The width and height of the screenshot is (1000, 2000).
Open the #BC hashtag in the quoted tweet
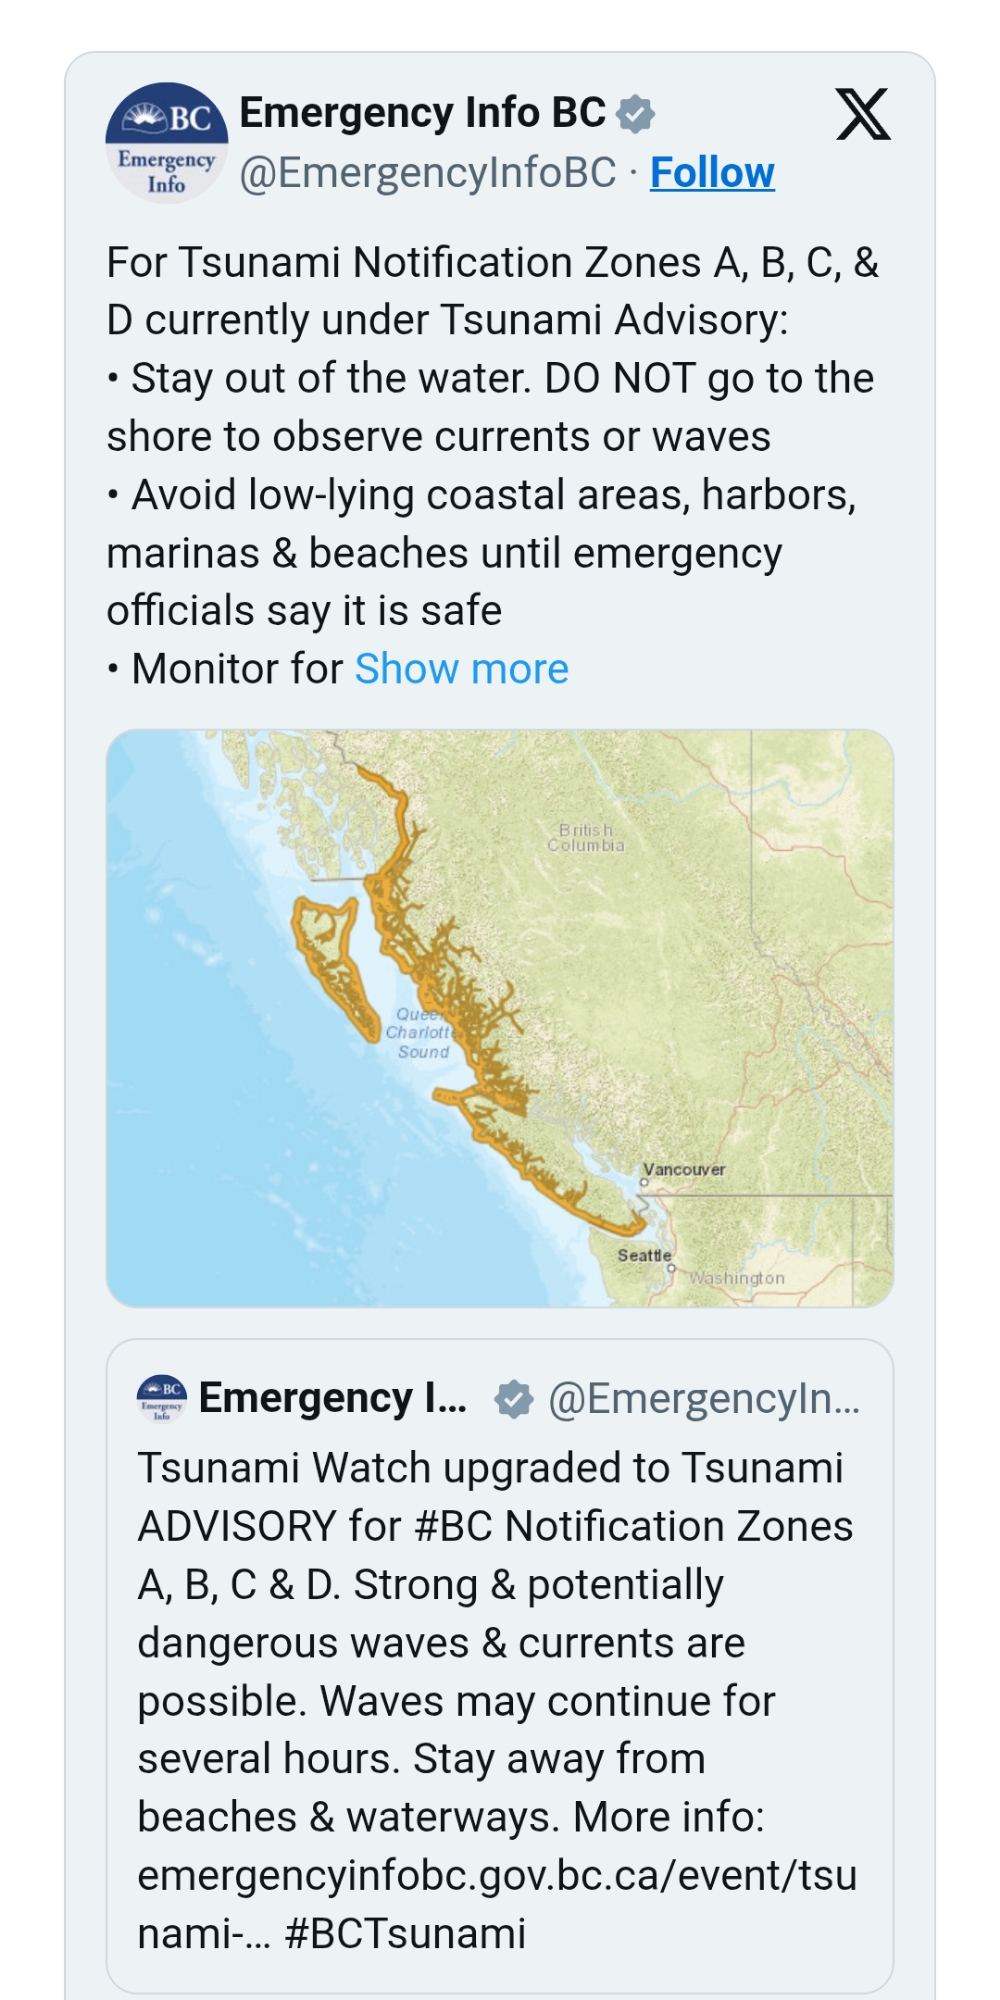click(454, 1526)
